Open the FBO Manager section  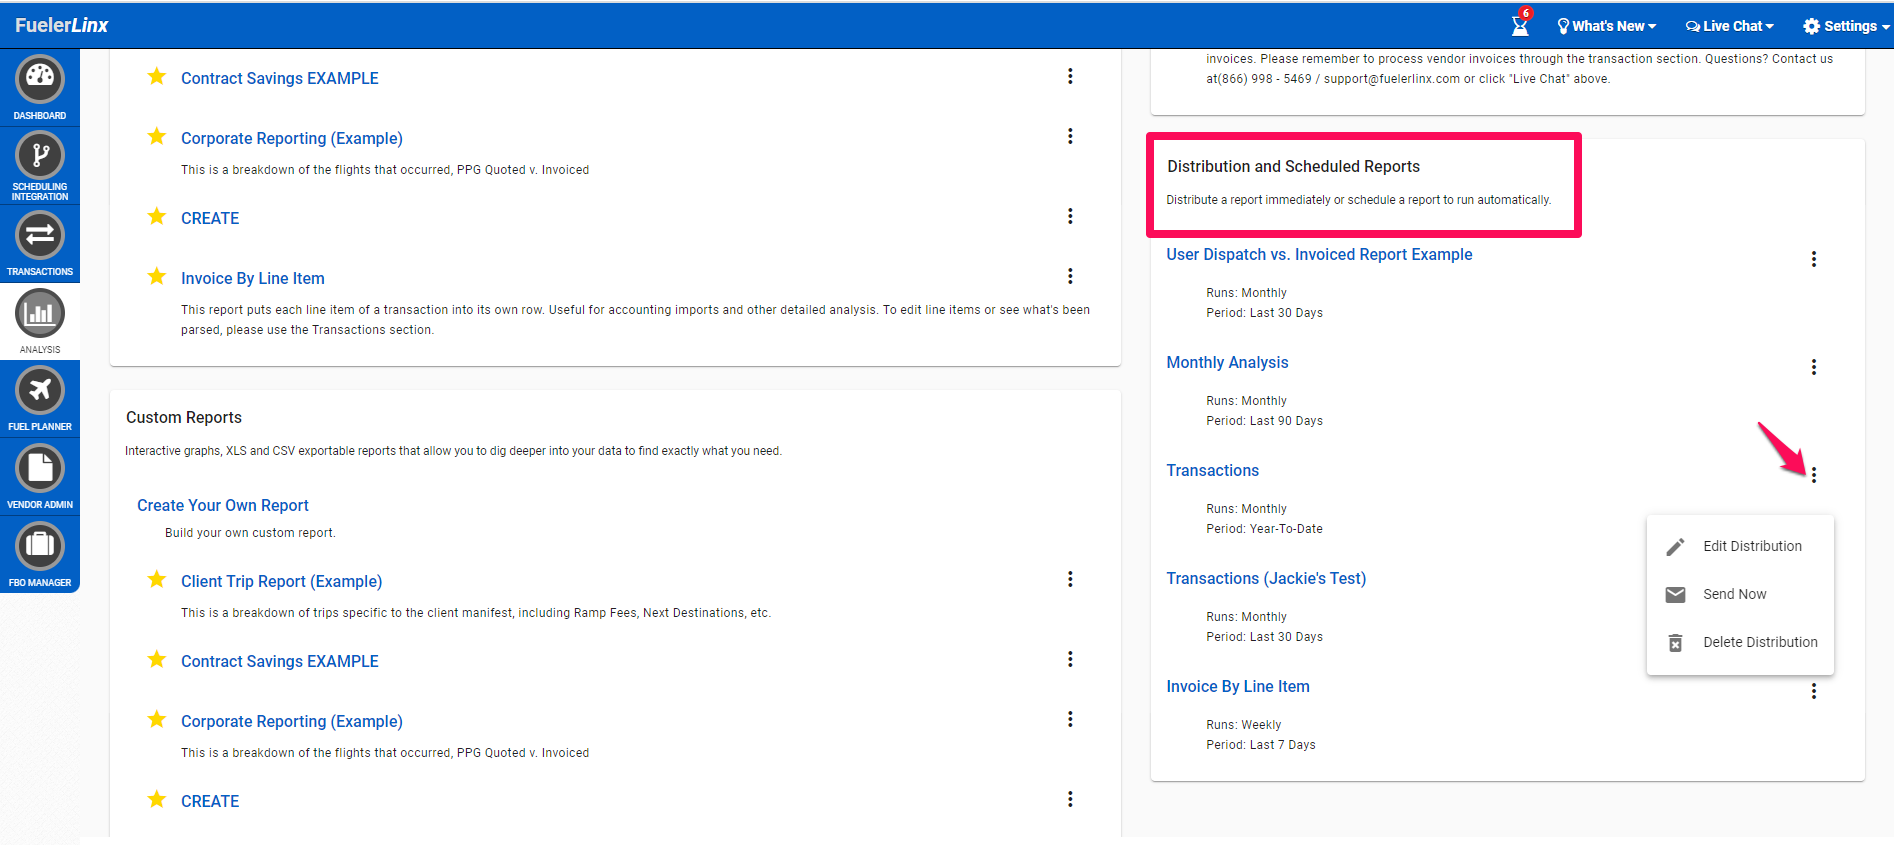tap(40, 555)
